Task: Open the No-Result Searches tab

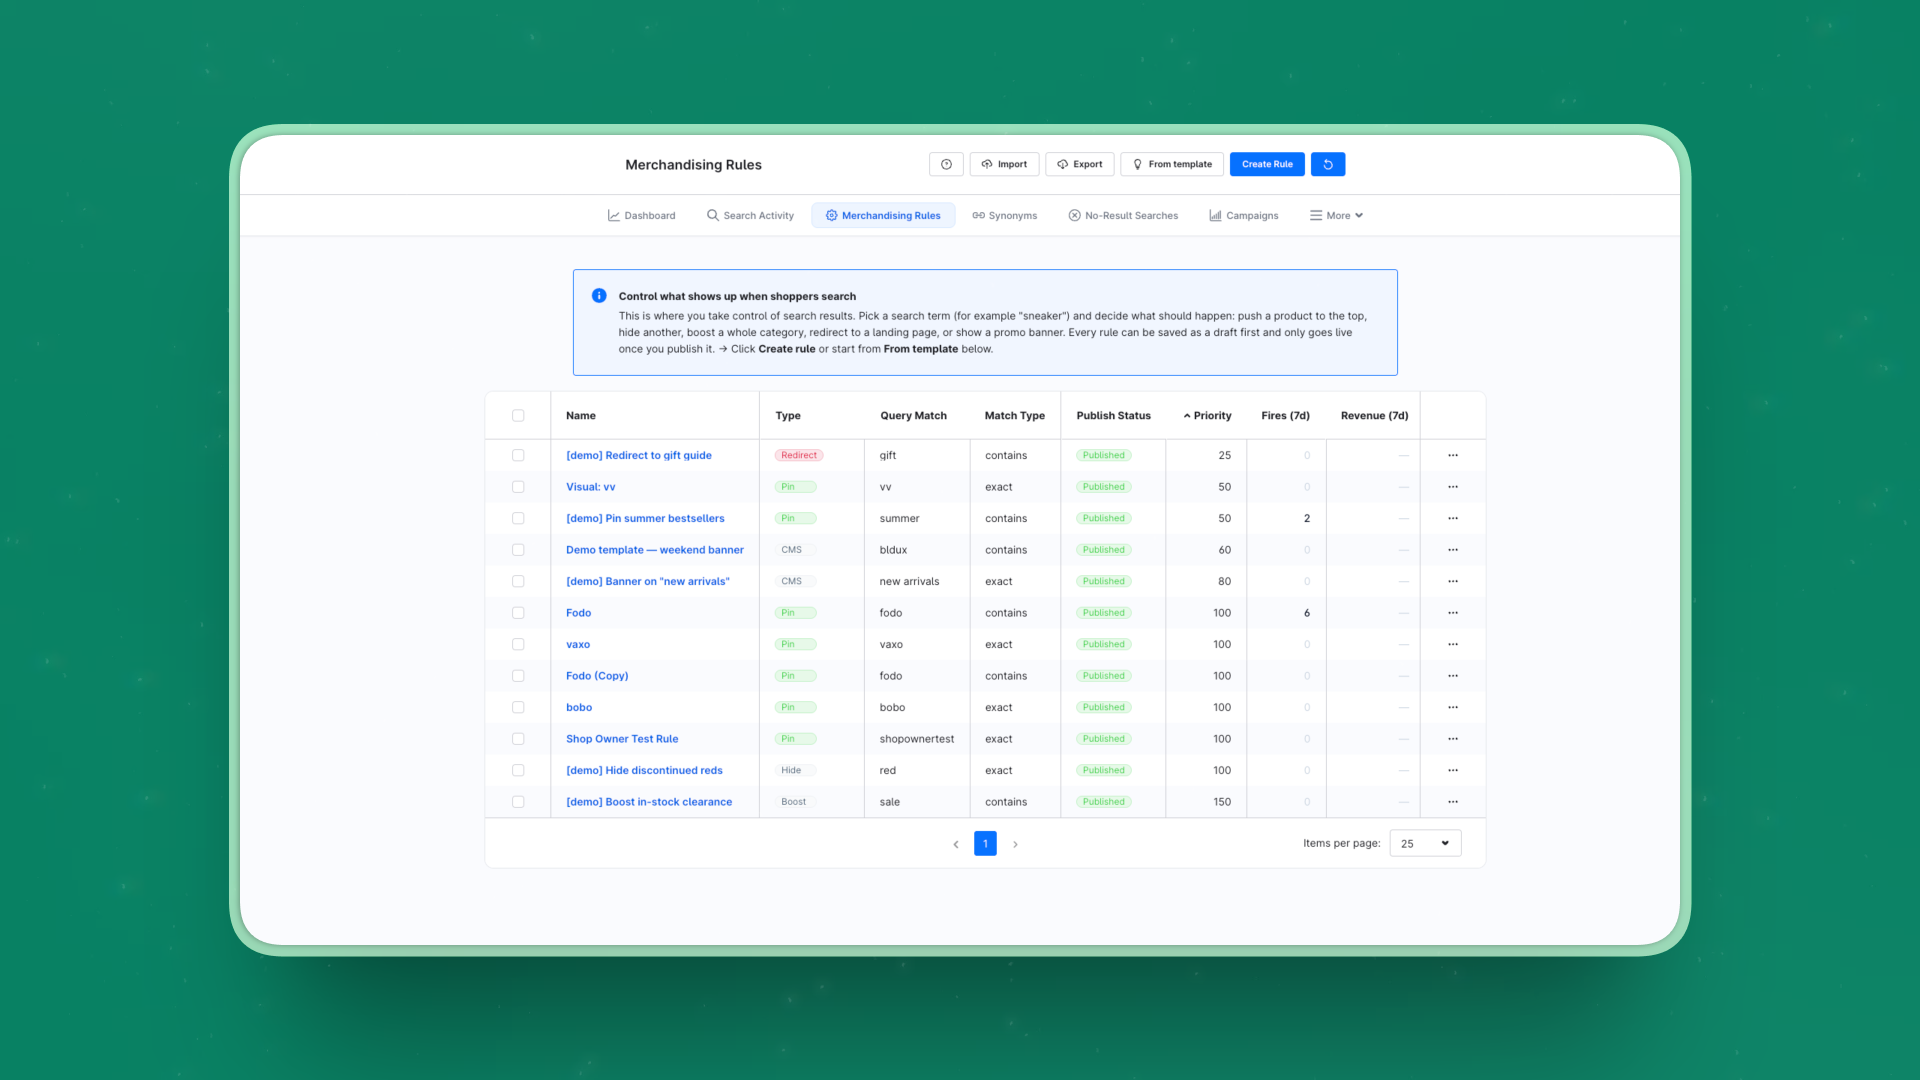Action: [1123, 216]
